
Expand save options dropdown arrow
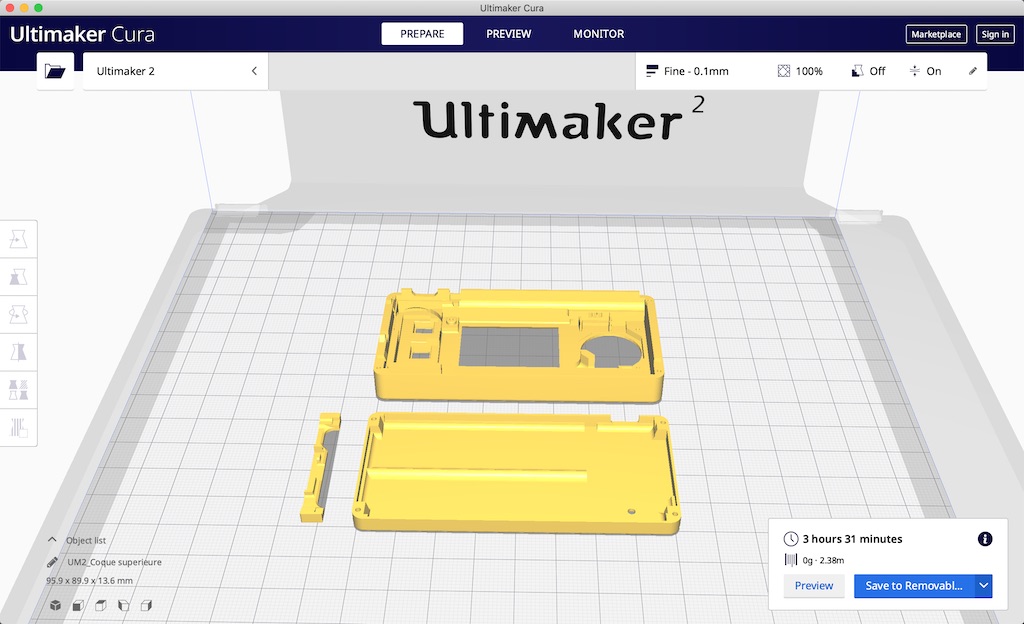pos(984,585)
